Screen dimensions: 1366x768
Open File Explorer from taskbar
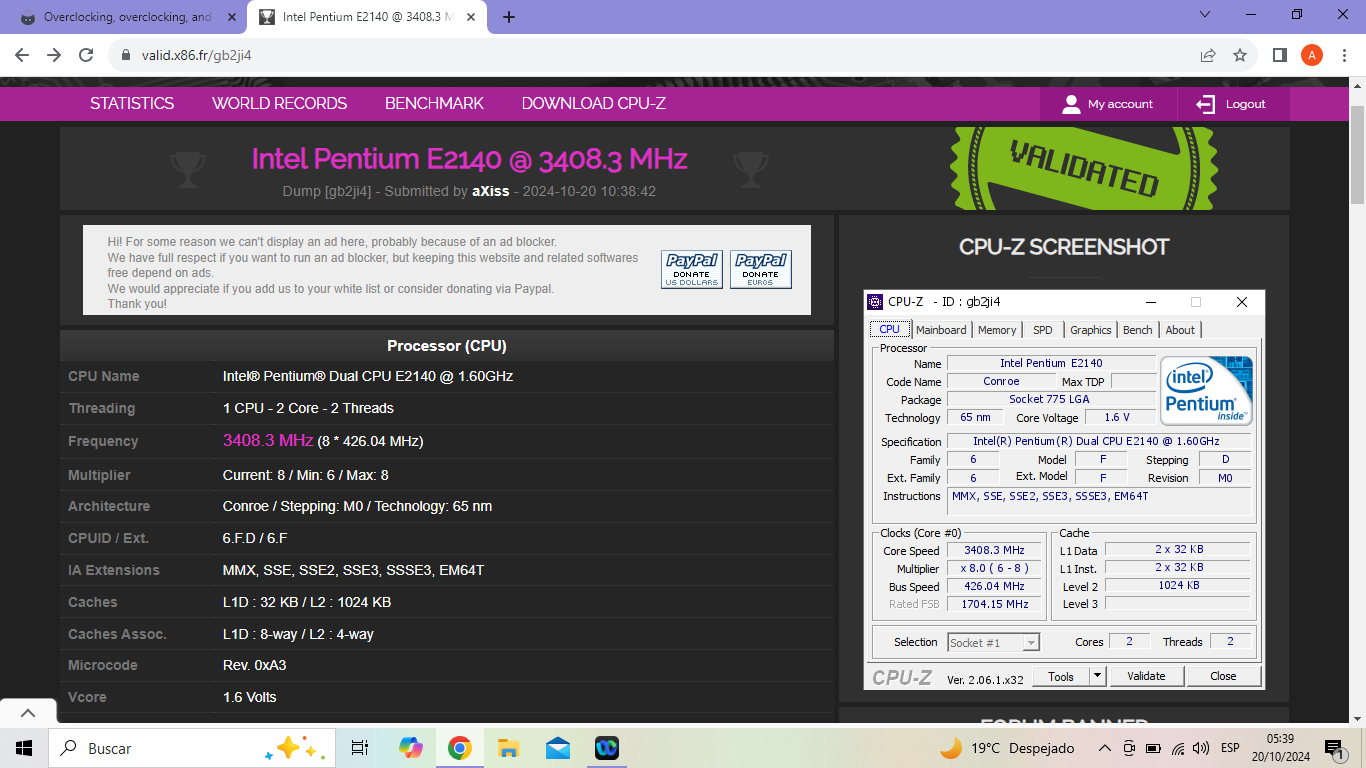[x=509, y=748]
